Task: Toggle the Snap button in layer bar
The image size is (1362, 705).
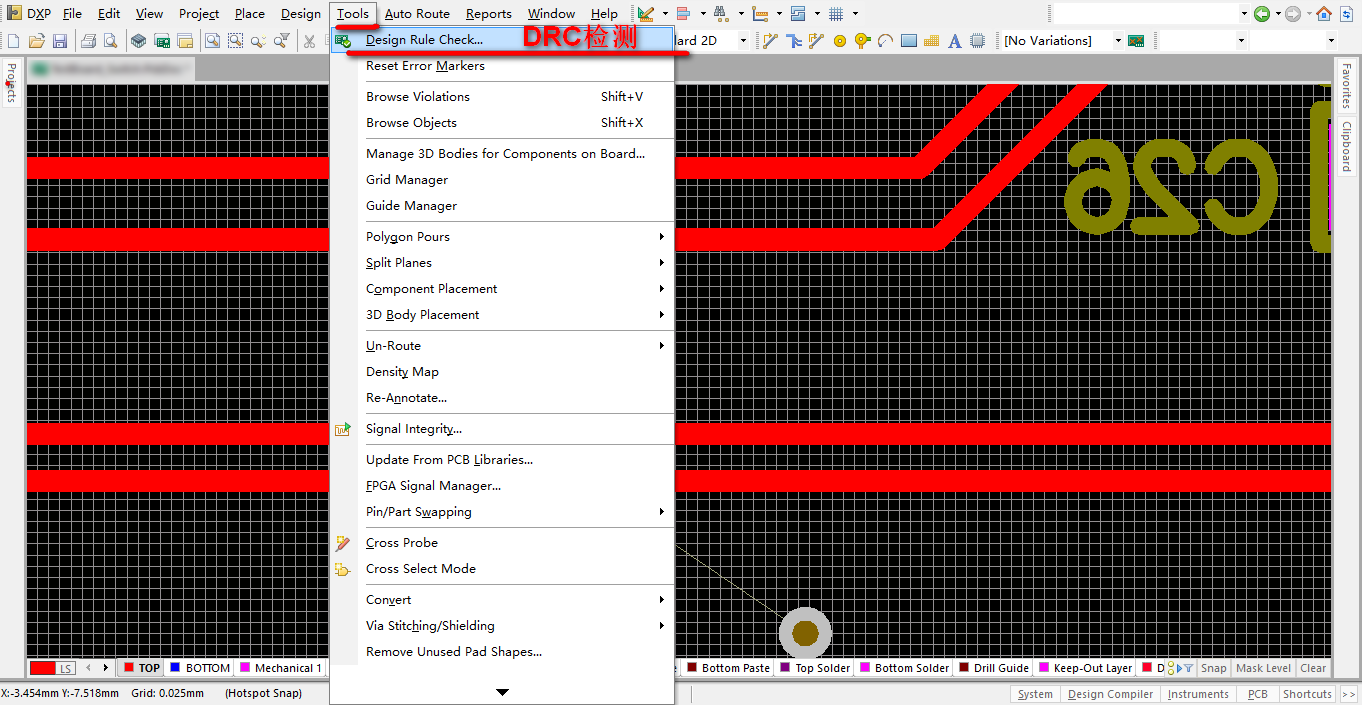Action: click(1213, 668)
